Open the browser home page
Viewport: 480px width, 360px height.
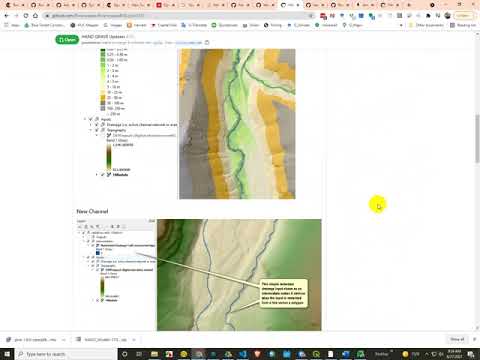click(x=35, y=16)
